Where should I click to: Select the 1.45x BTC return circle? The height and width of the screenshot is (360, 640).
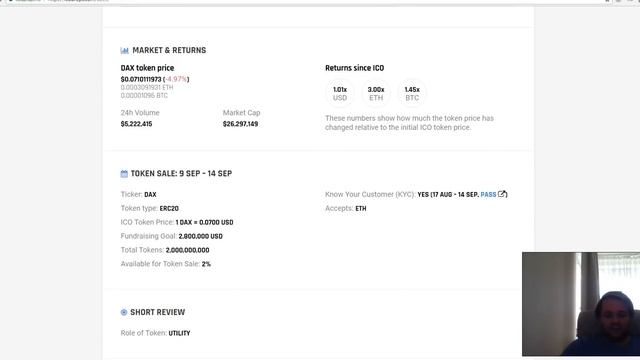412,93
